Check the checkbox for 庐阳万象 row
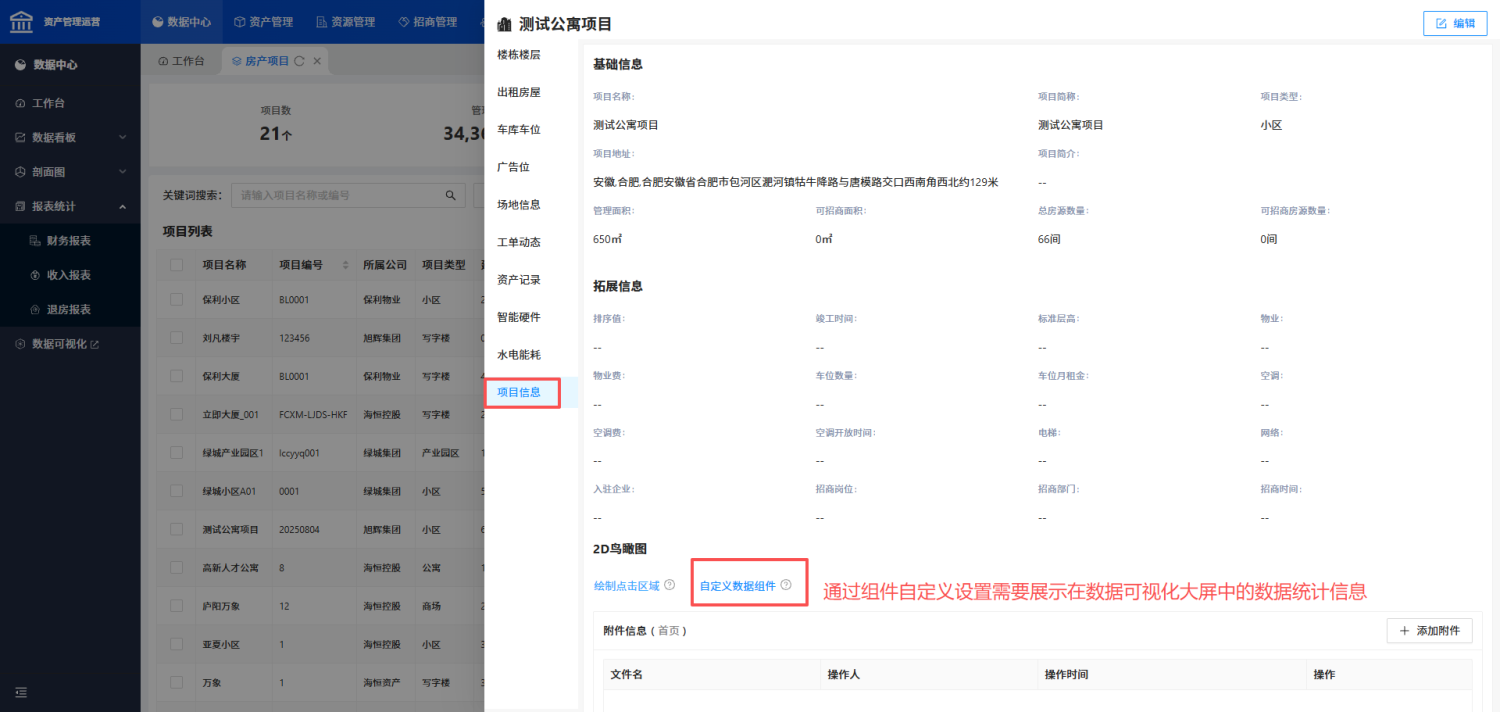Image resolution: width=1500 pixels, height=712 pixels. click(177, 606)
